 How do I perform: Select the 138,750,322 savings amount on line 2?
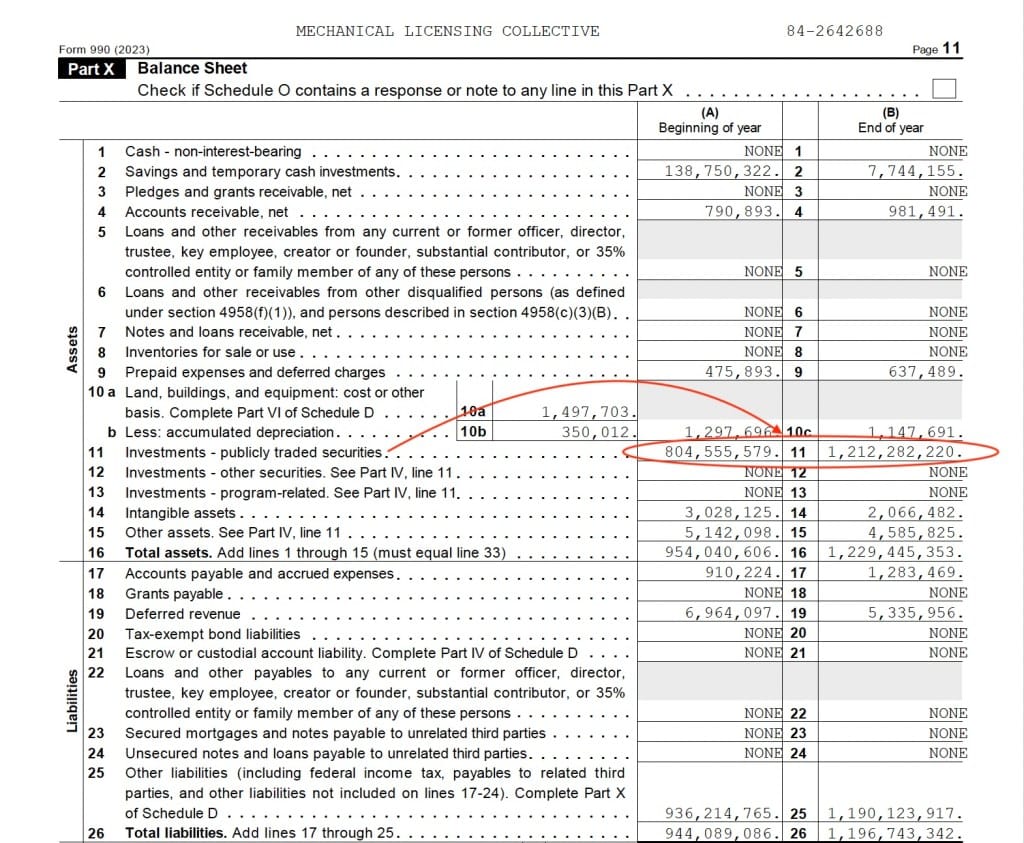coord(708,171)
